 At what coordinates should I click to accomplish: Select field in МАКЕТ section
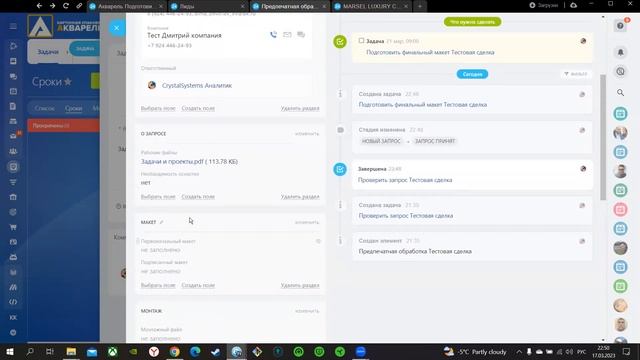point(158,285)
